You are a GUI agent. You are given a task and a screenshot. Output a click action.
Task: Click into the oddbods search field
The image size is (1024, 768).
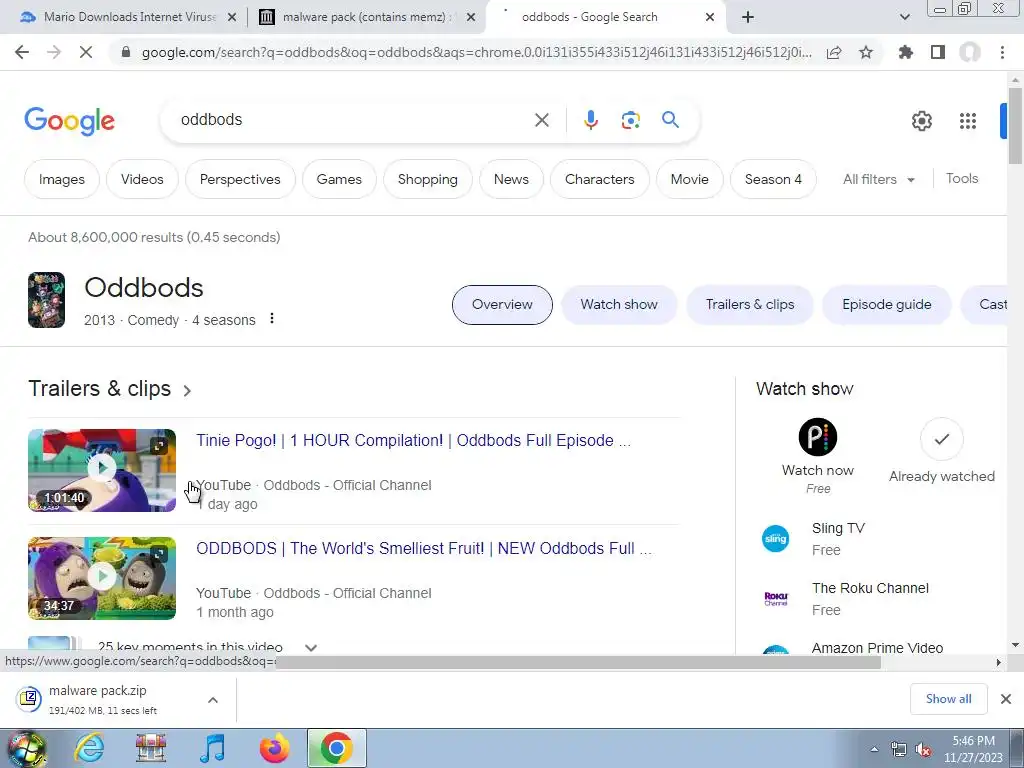coord(353,120)
